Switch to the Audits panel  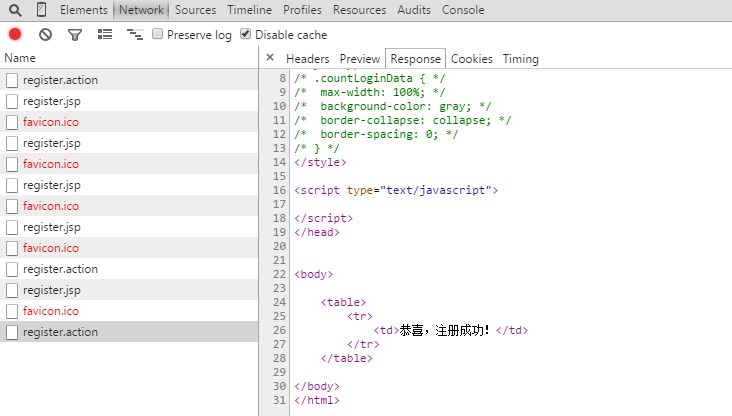tap(414, 10)
